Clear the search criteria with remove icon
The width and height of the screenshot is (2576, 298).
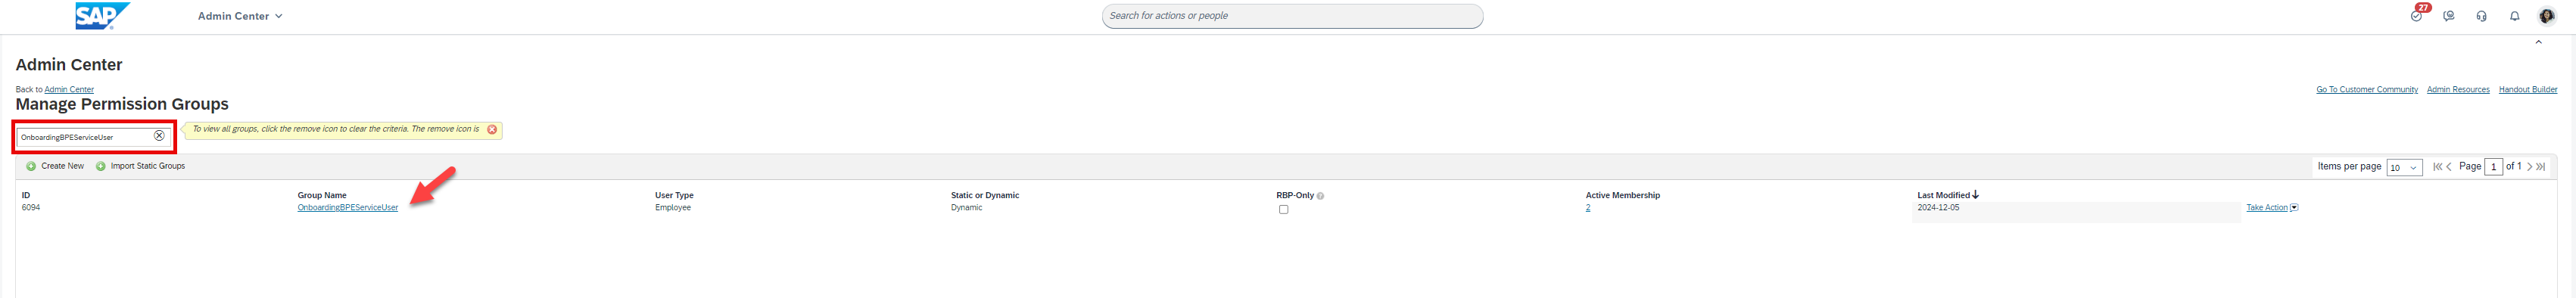(159, 136)
